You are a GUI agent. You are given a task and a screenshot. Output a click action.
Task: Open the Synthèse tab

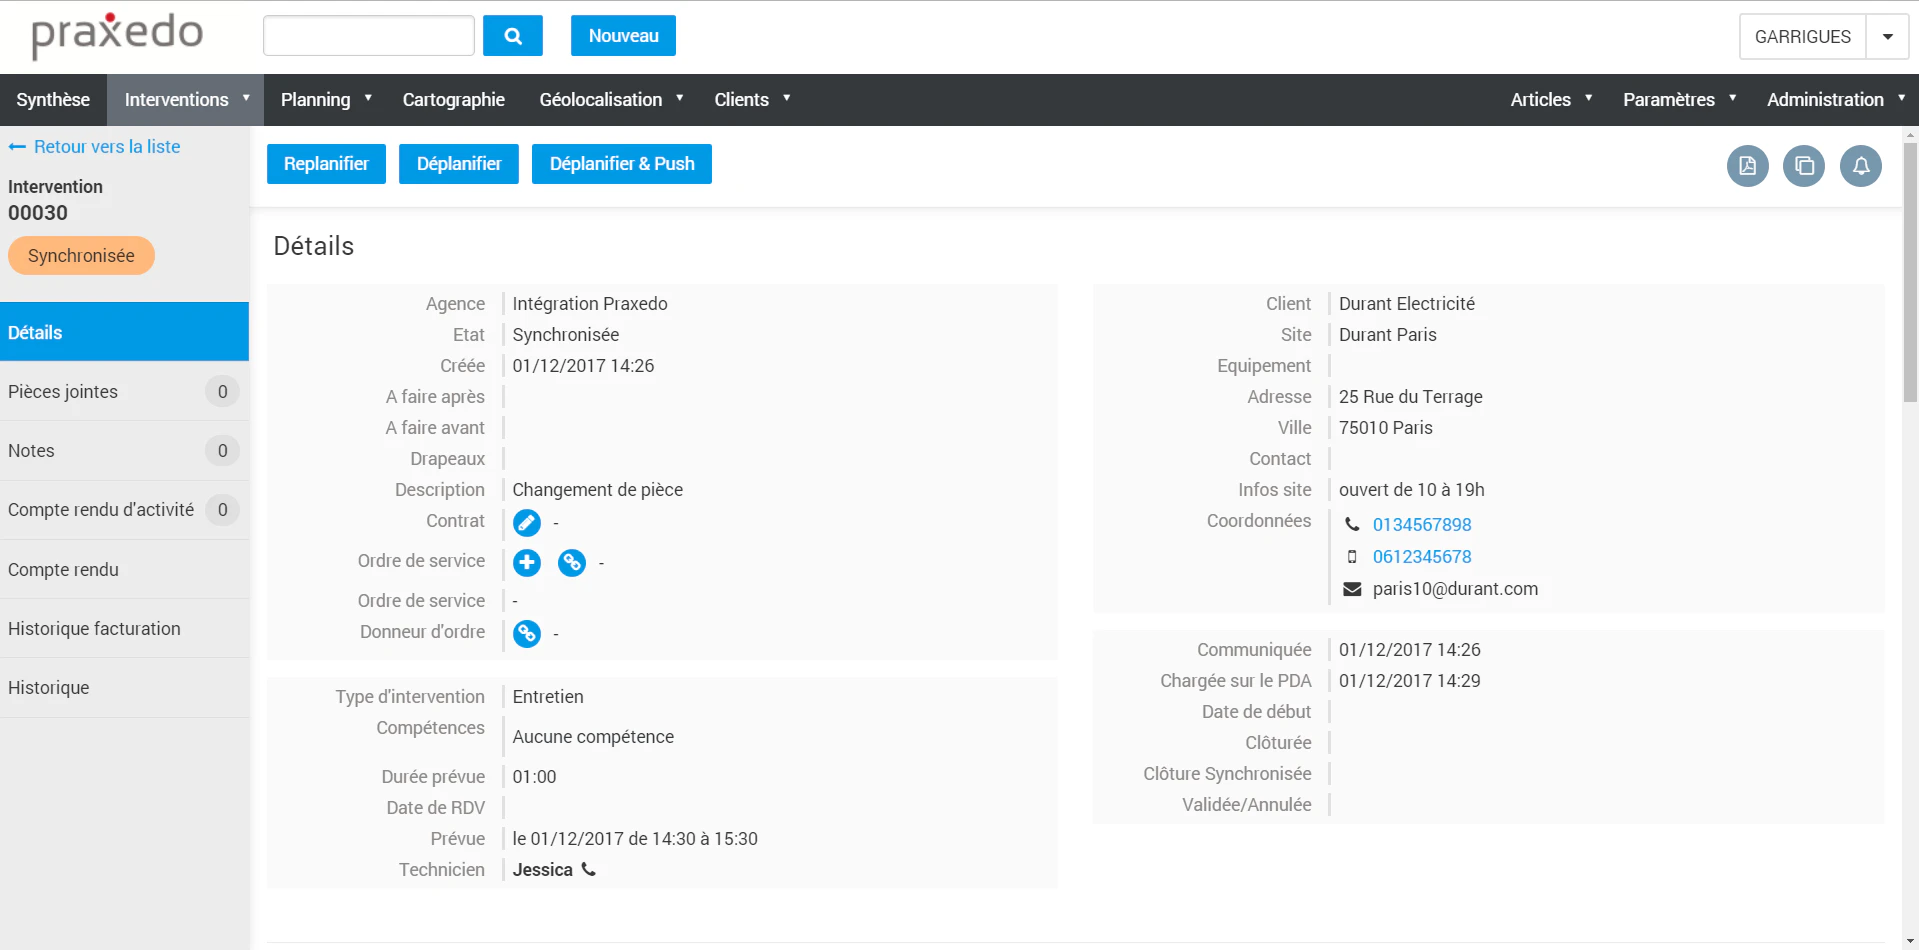pyautogui.click(x=53, y=100)
